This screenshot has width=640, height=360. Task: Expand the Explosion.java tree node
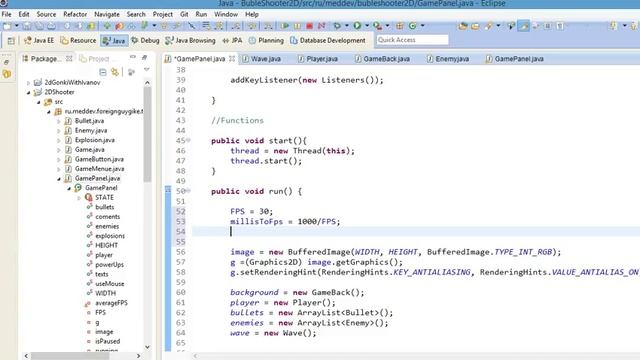pyautogui.click(x=58, y=140)
